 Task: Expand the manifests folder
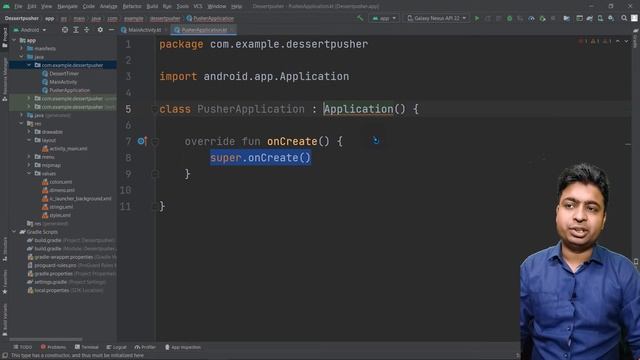click(x=22, y=49)
